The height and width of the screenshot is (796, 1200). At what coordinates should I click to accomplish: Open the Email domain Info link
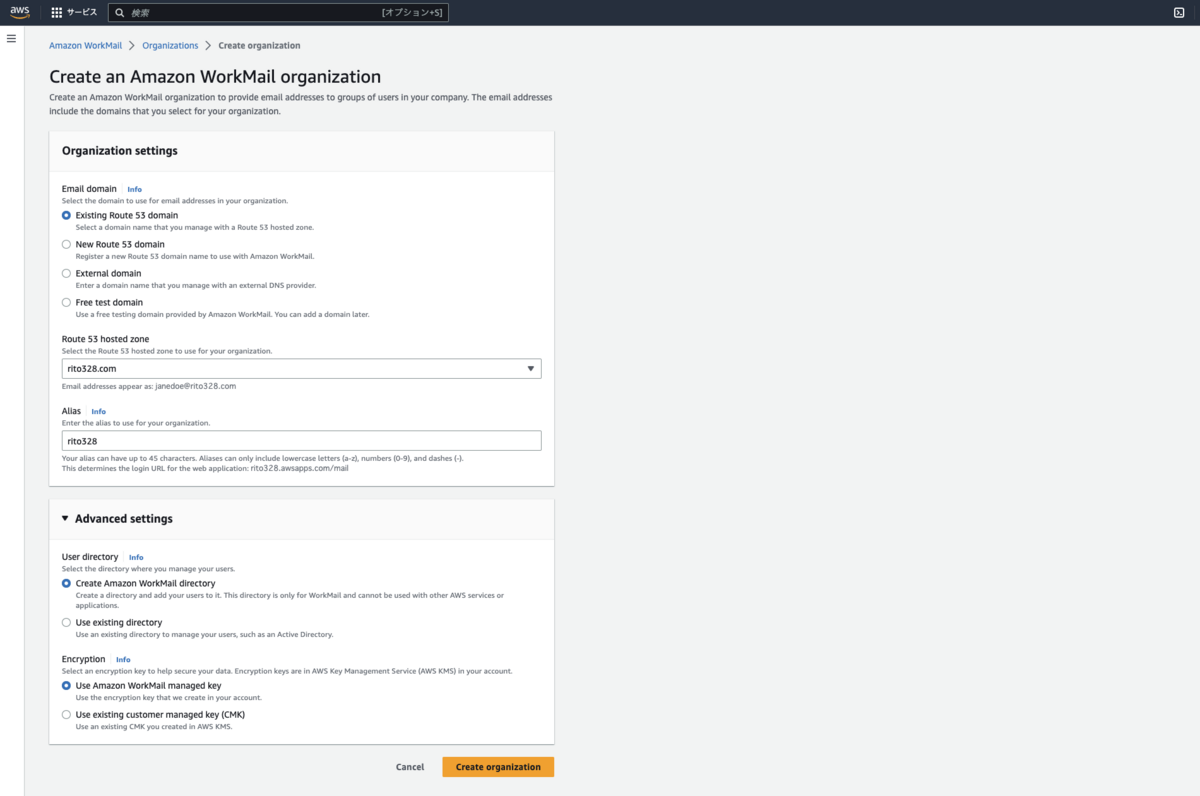tap(135, 188)
